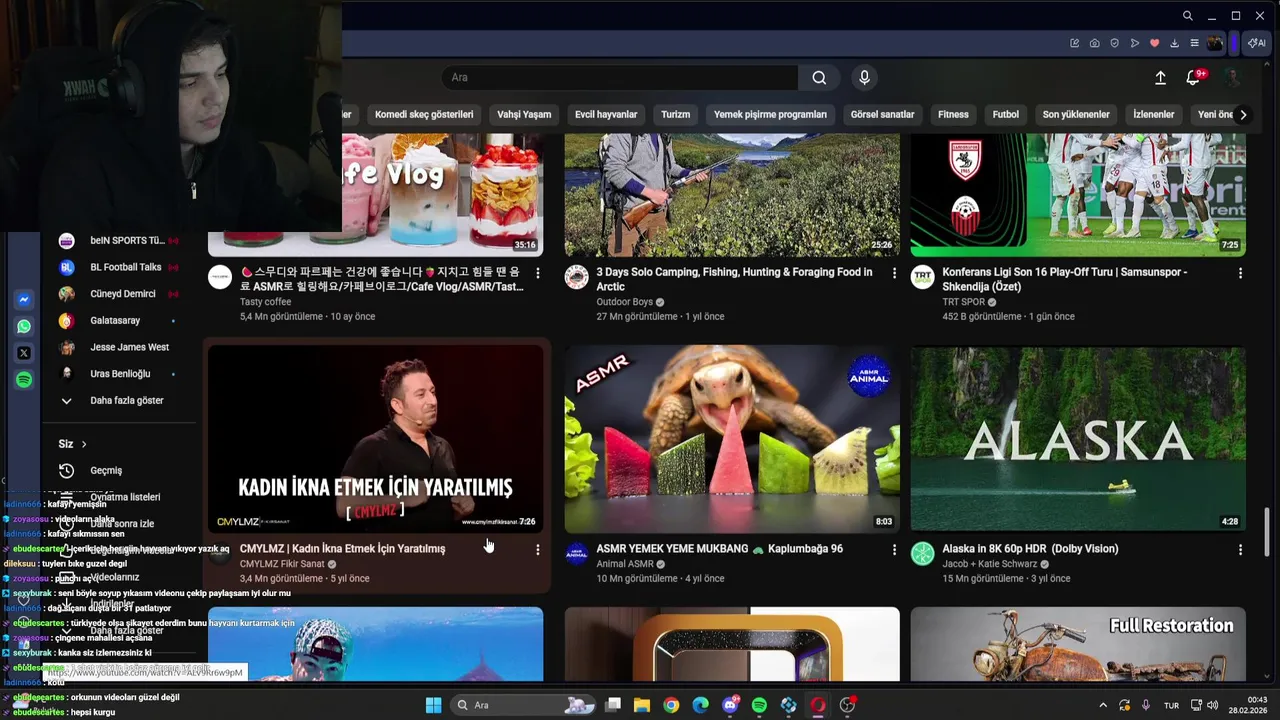Open options menu for Tasty coffee video
This screenshot has width=1280, height=720.
pos(537,273)
